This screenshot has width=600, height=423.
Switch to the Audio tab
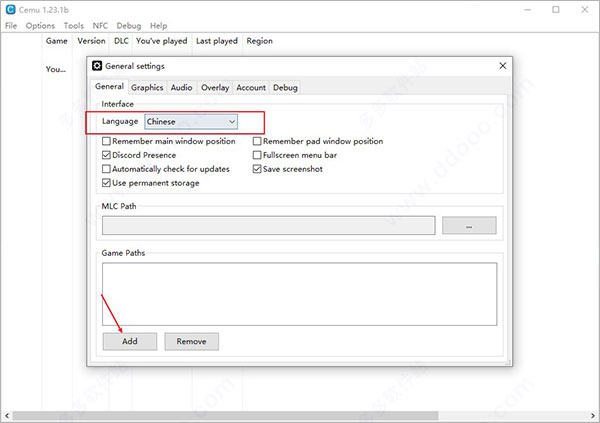[x=181, y=88]
